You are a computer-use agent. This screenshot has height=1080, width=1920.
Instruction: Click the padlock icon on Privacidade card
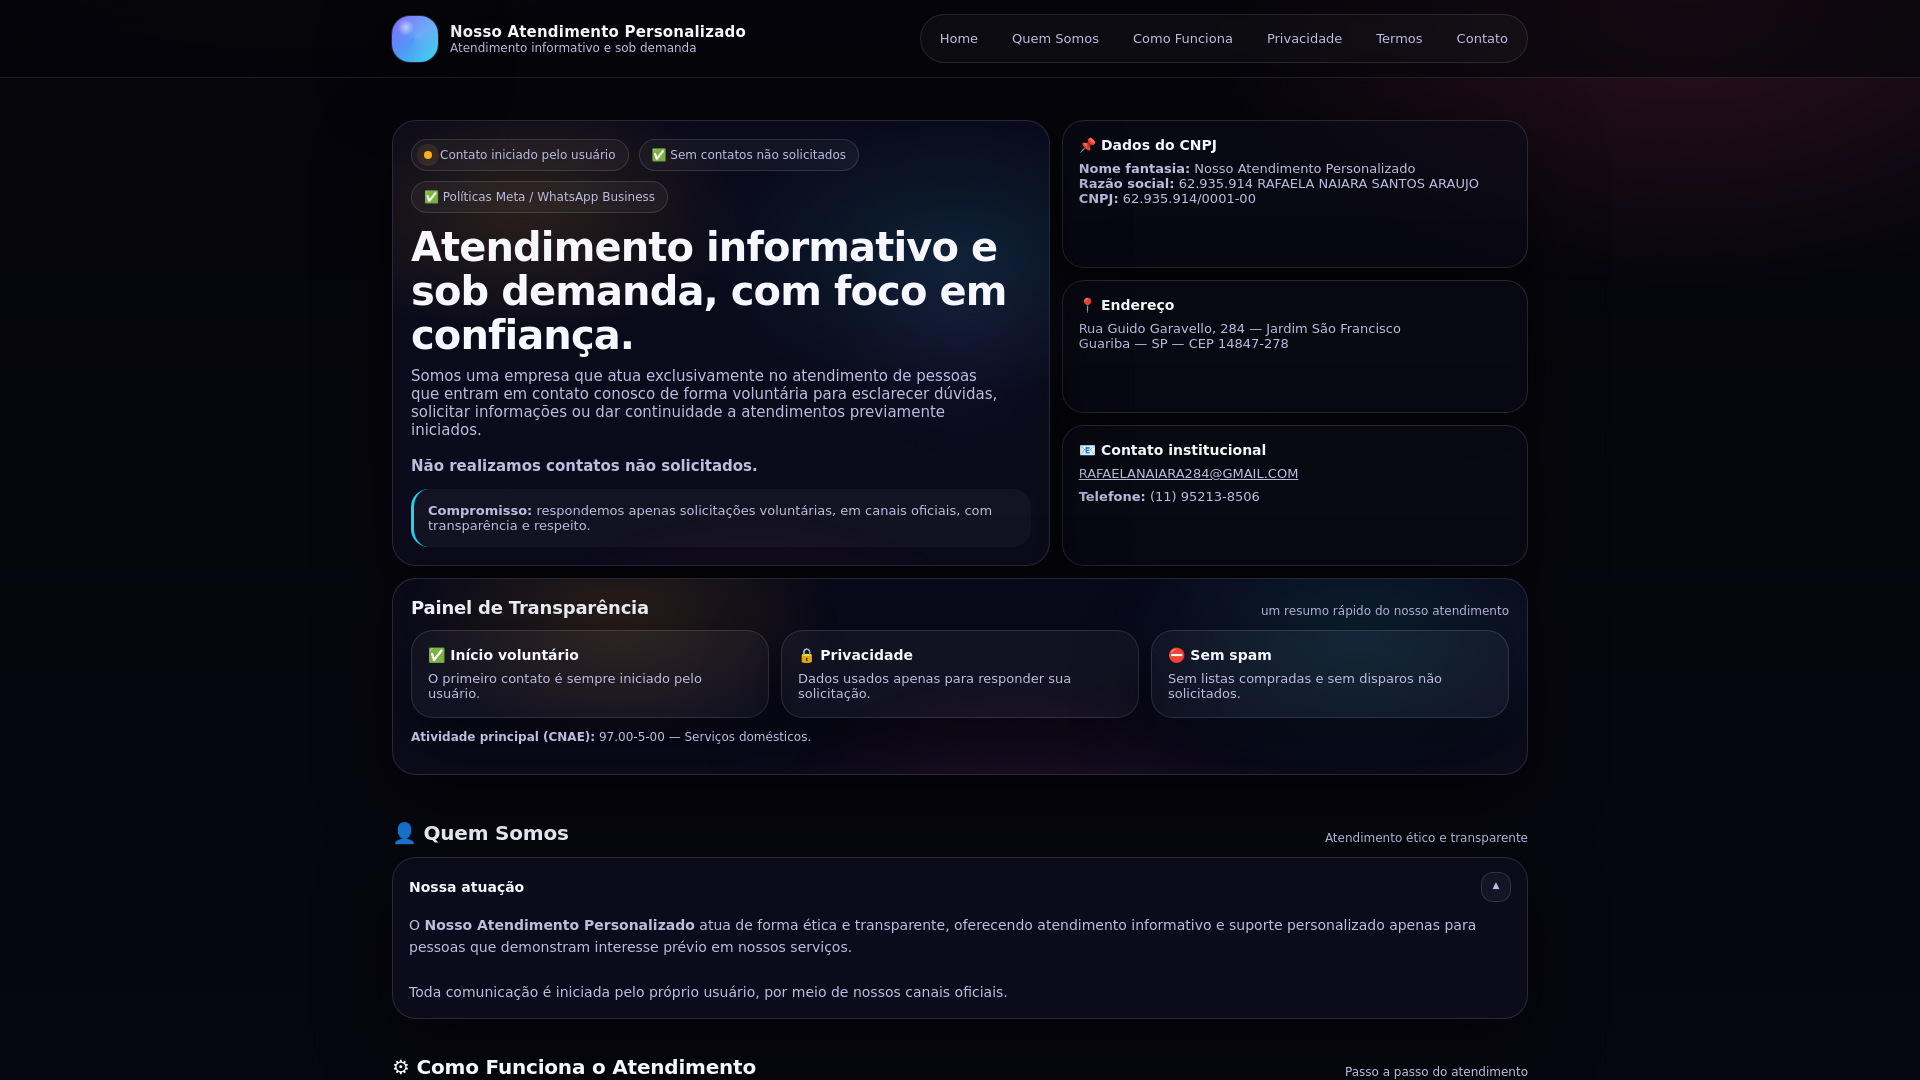[806, 656]
